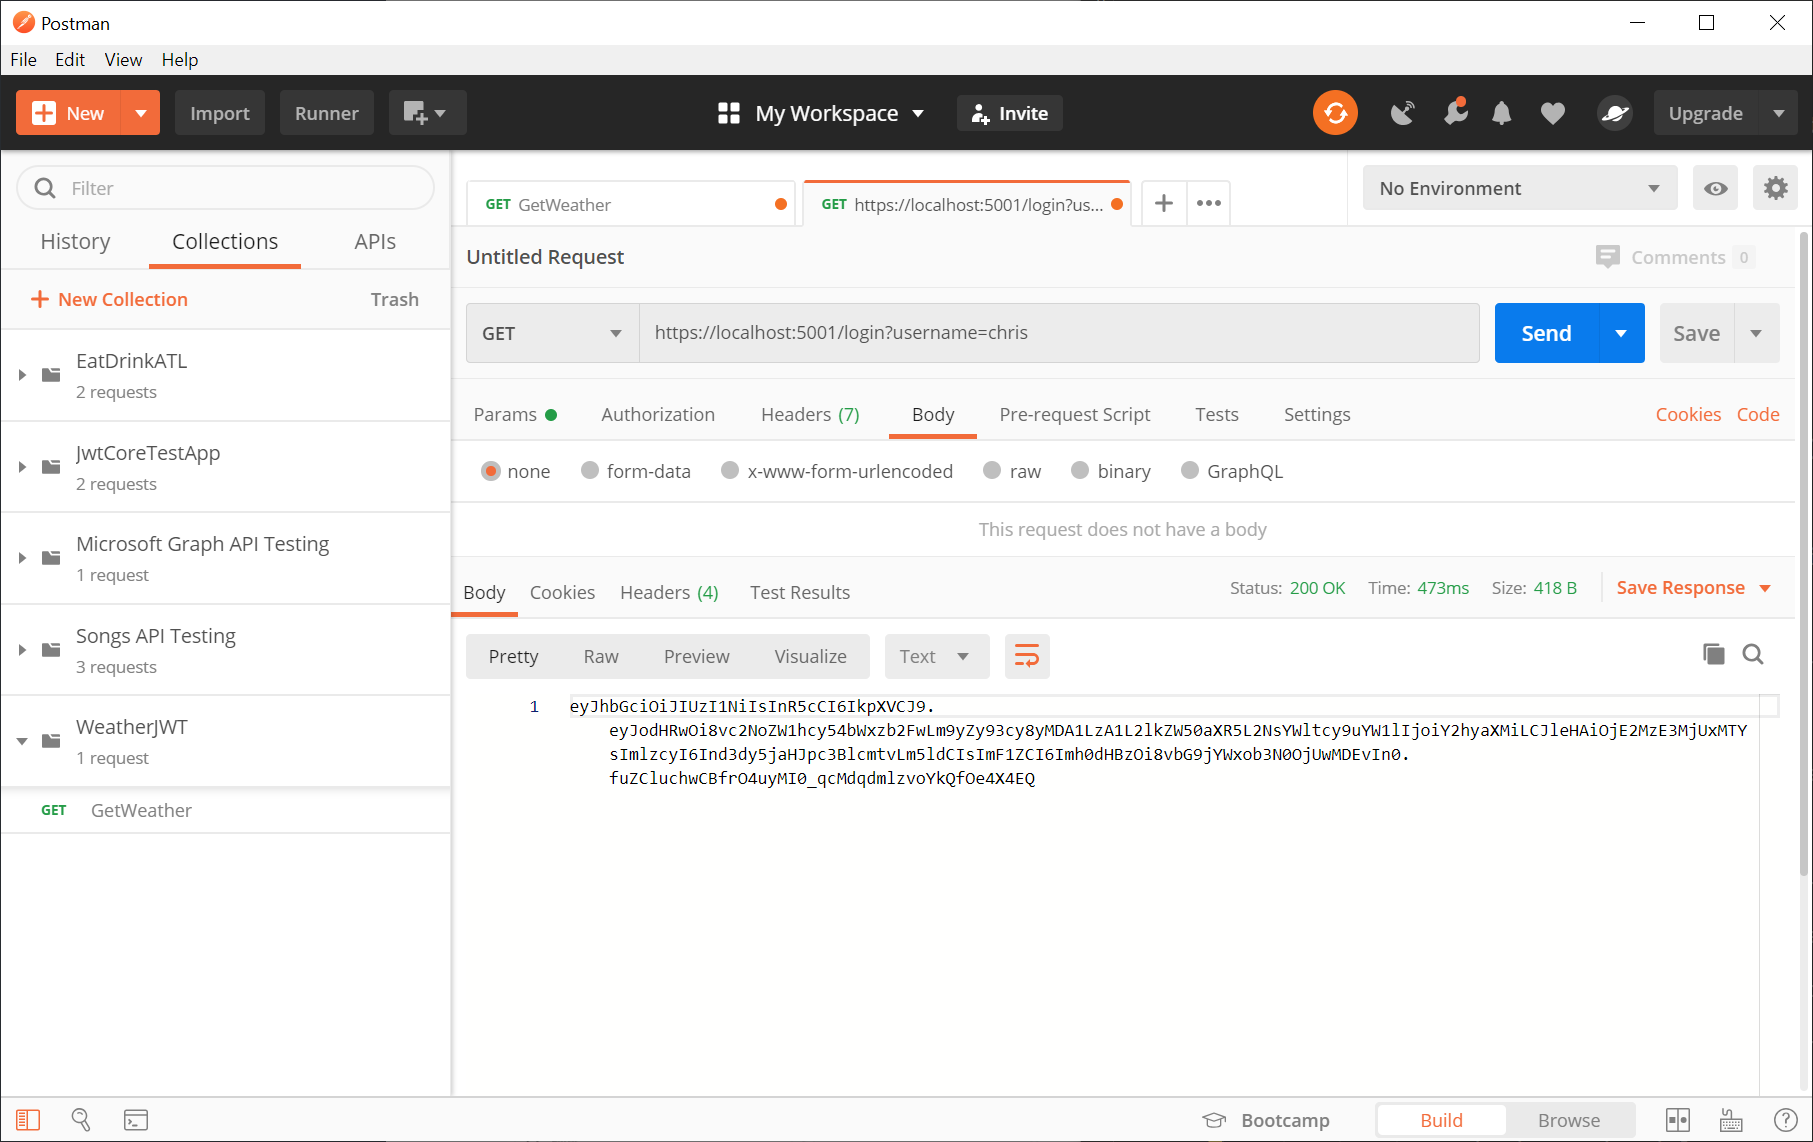Screen dimensions: 1813x1142
Task: Click the request URL input field
Action: tap(1058, 333)
